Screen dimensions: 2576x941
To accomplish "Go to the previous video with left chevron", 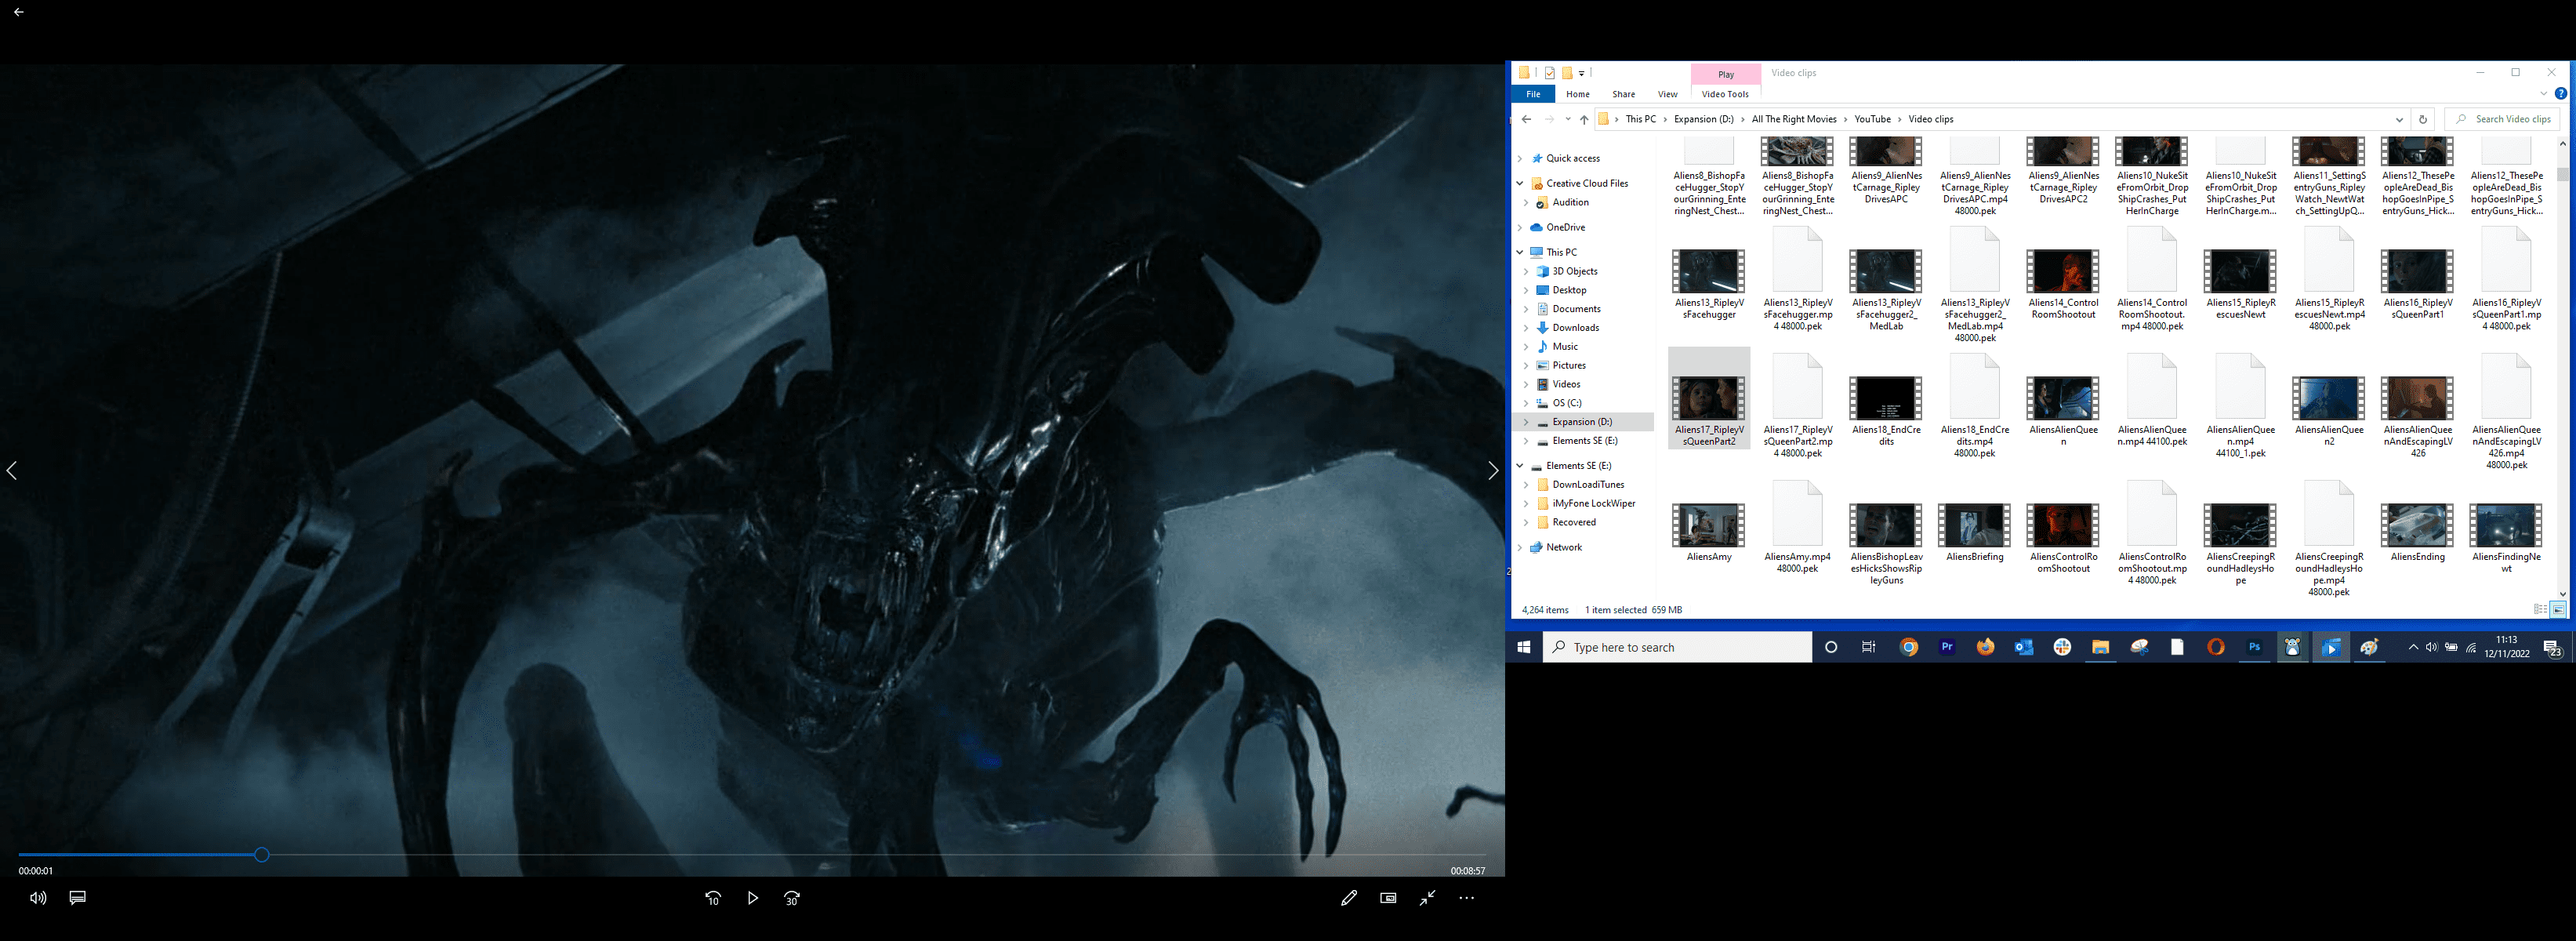I will point(12,470).
